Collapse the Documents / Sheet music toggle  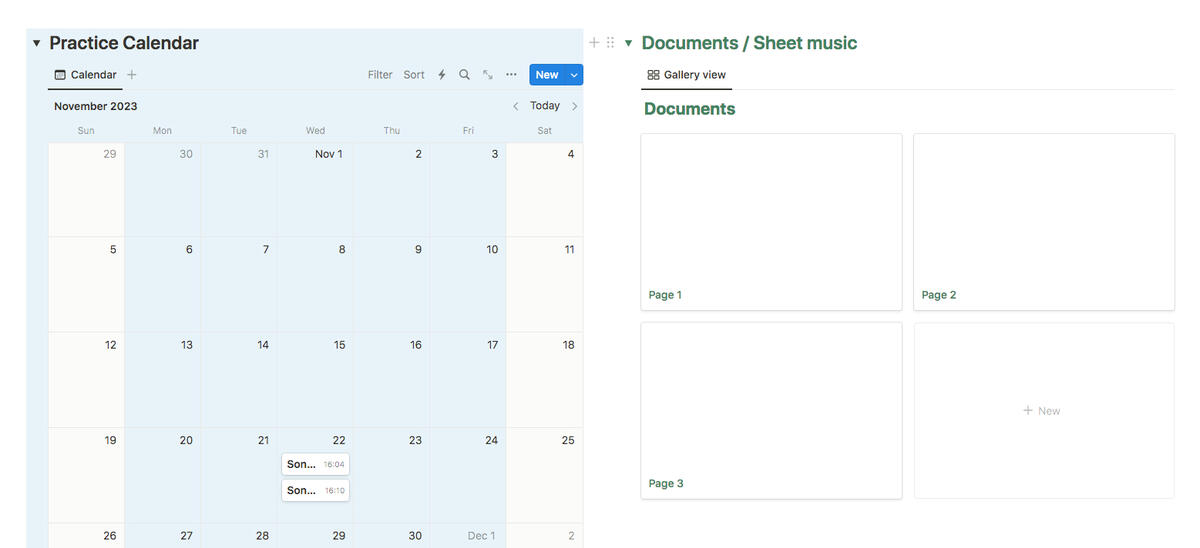pyautogui.click(x=628, y=43)
